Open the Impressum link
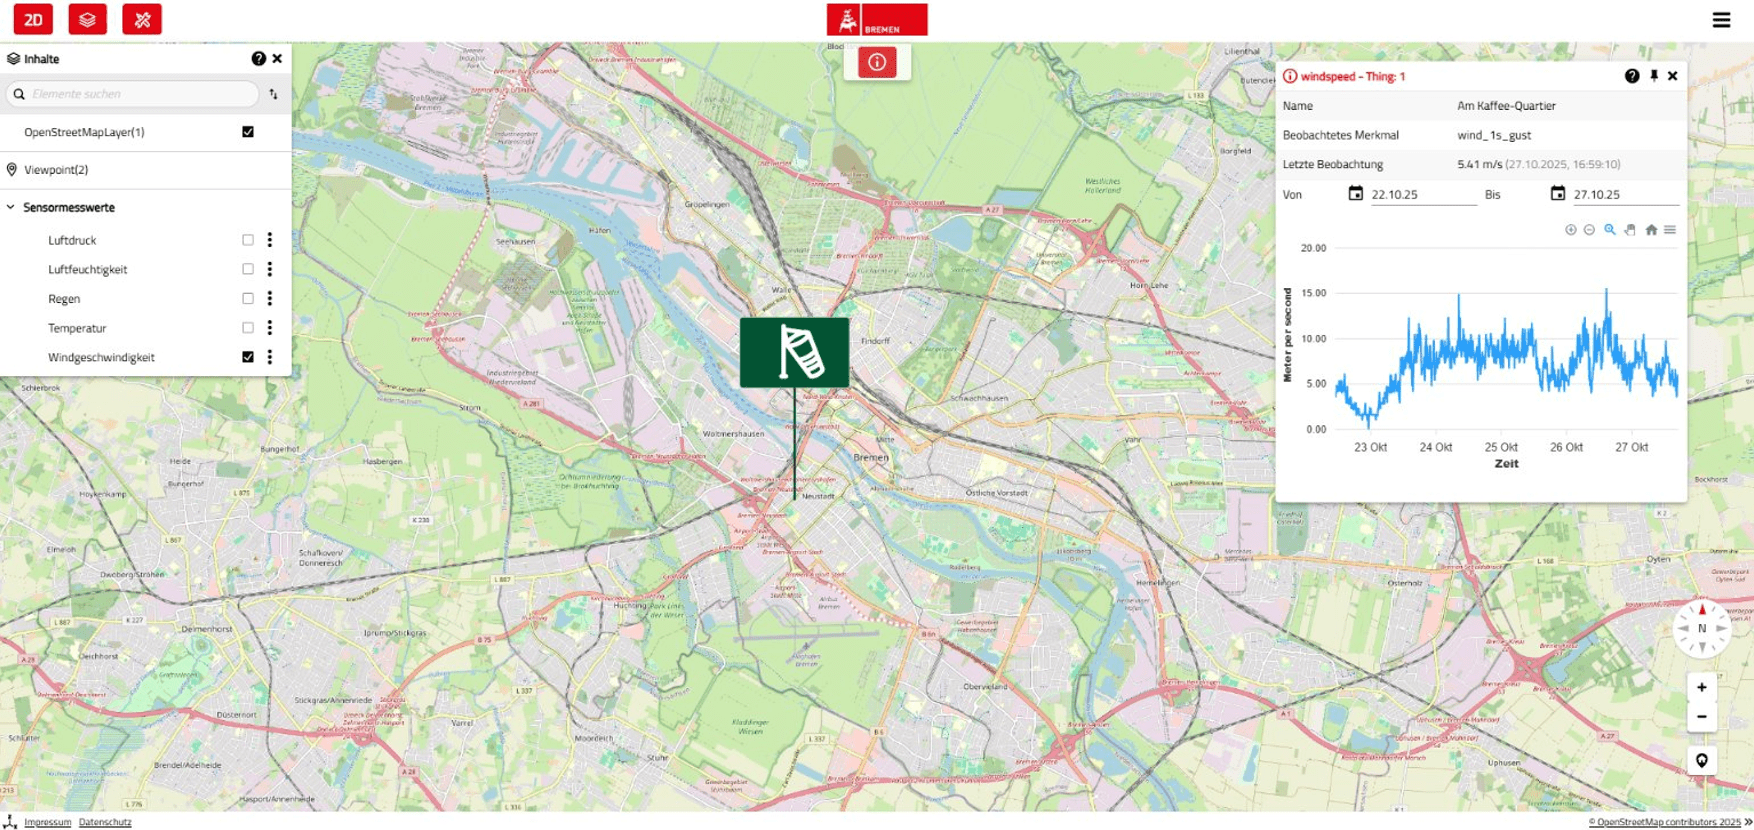The height and width of the screenshot is (830, 1754). click(x=47, y=822)
